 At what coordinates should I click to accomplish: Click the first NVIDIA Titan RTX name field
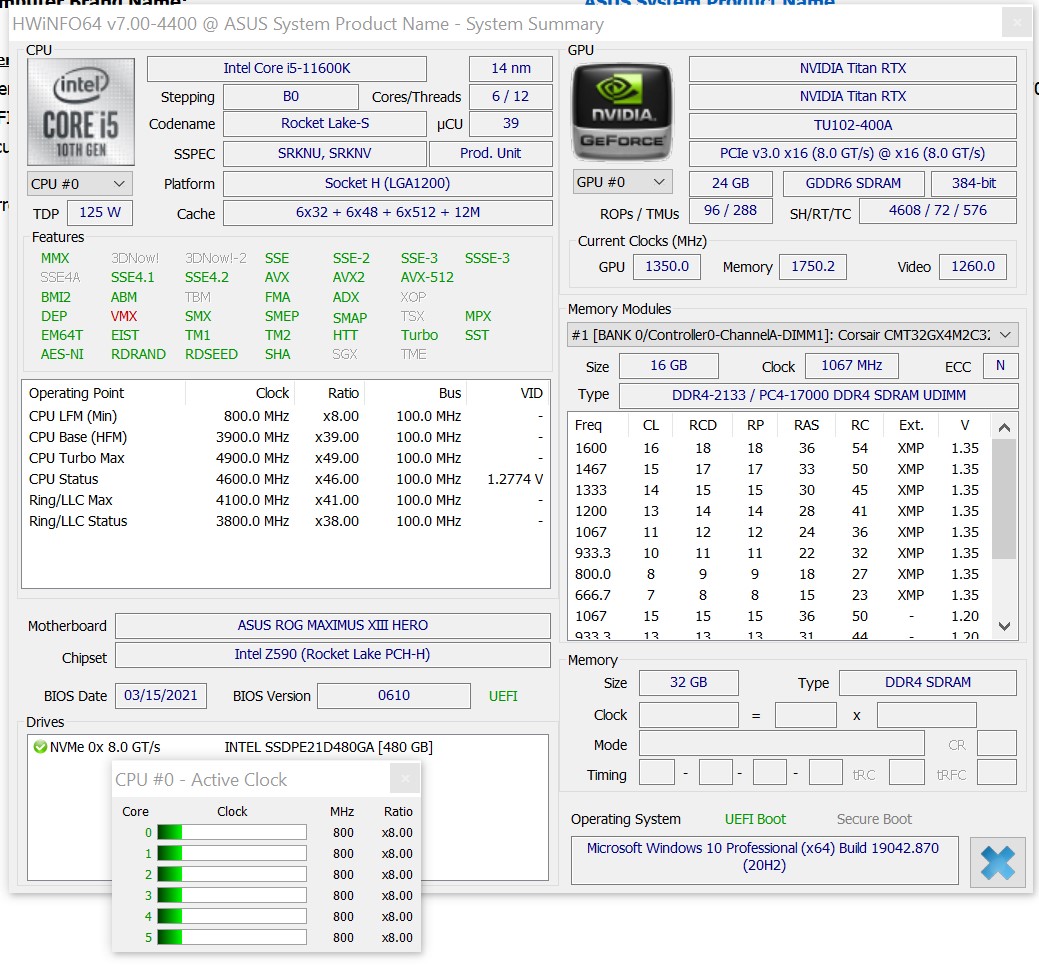[x=853, y=68]
